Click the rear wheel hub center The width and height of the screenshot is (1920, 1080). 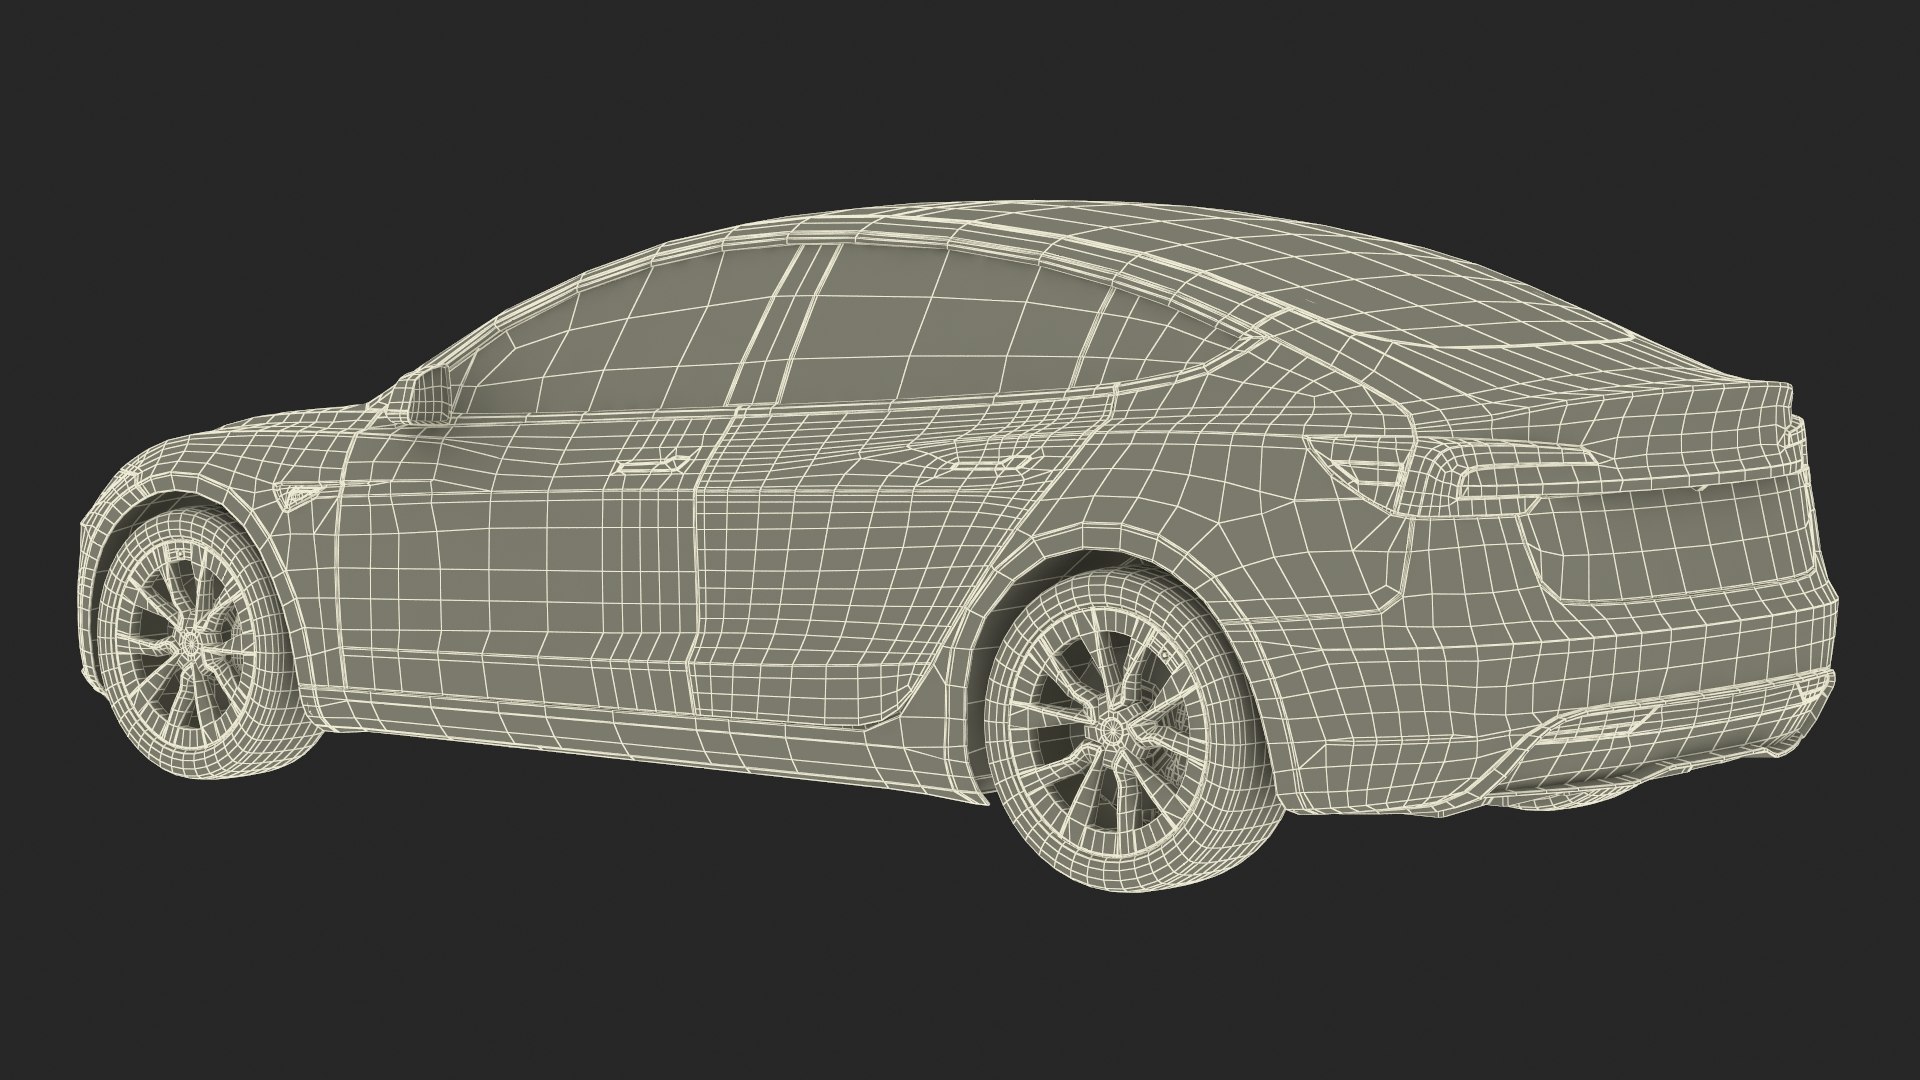click(1109, 729)
